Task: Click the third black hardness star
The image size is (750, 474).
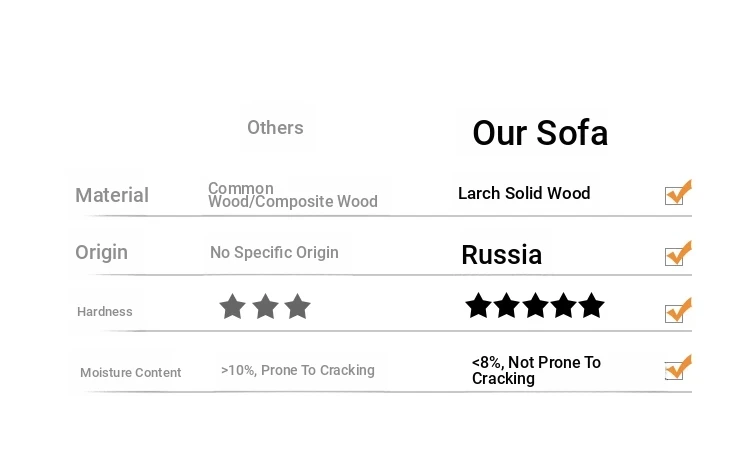Action: [535, 306]
